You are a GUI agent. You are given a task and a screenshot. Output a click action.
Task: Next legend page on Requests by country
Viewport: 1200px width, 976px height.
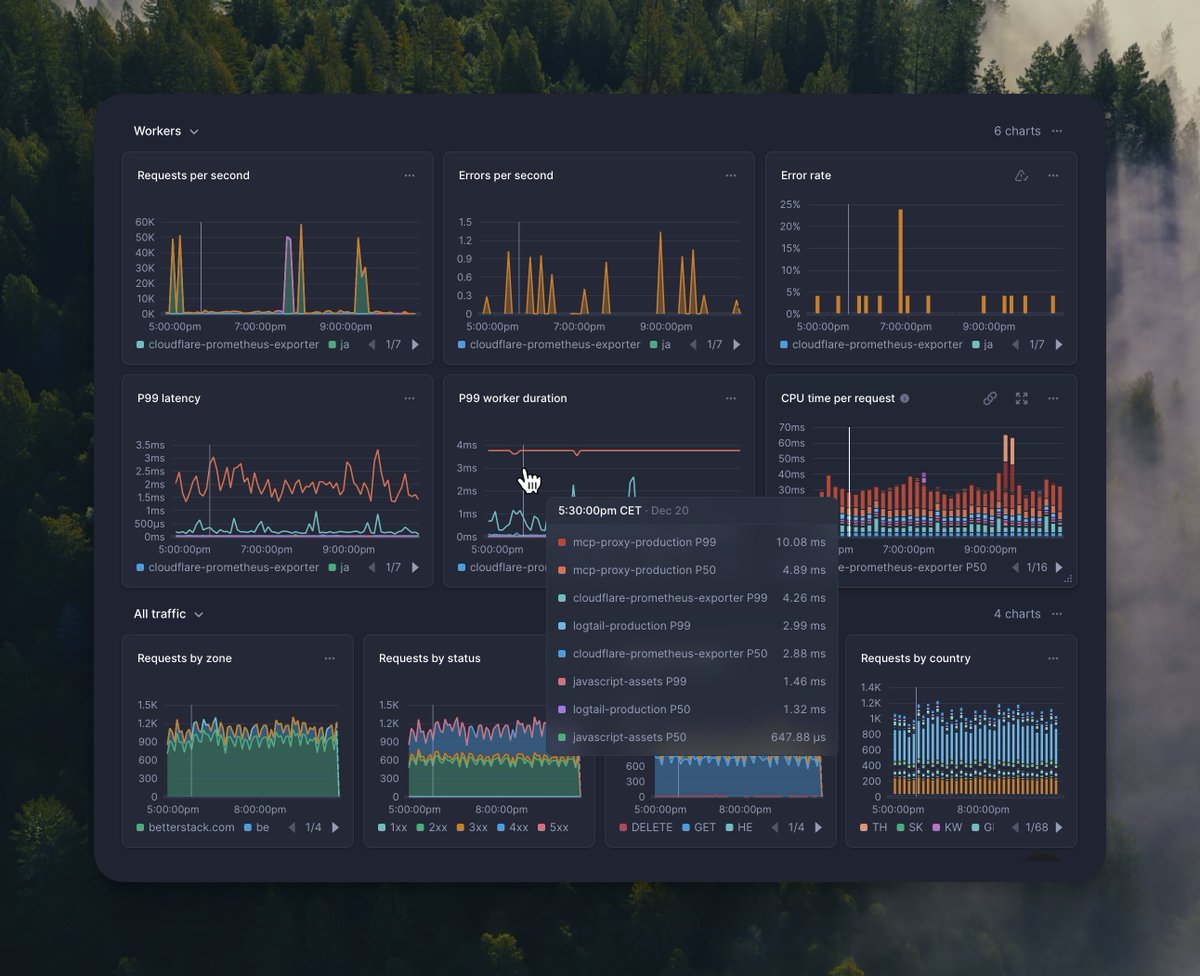(x=1059, y=827)
